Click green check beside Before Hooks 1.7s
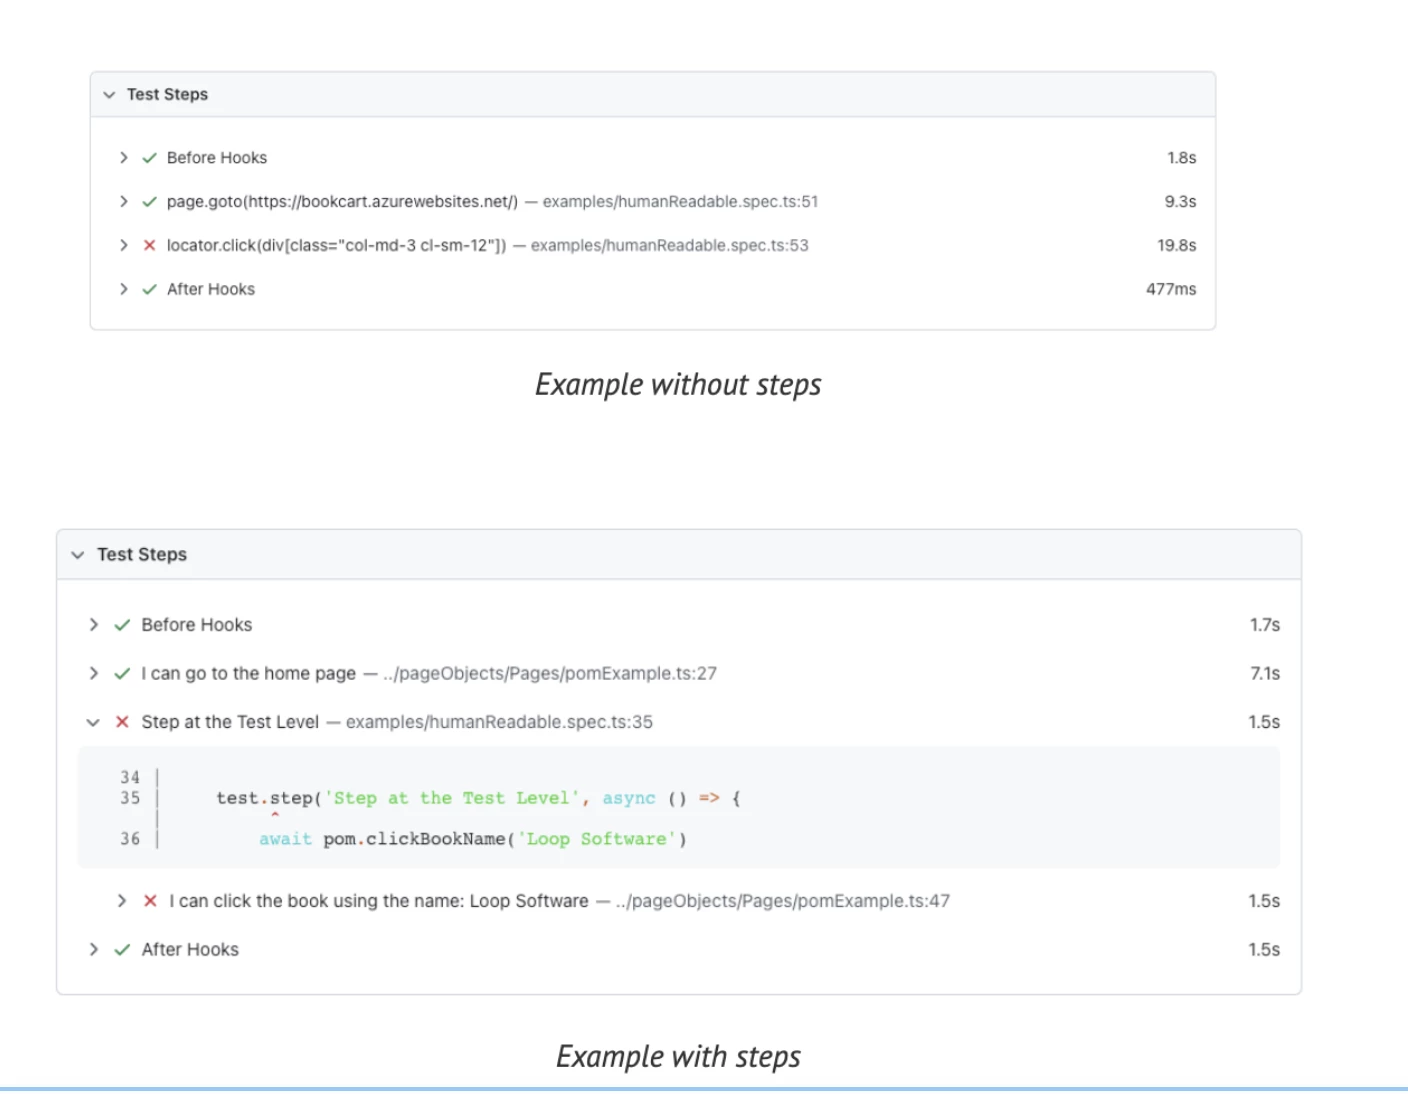The width and height of the screenshot is (1408, 1094). pyautogui.click(x=122, y=625)
